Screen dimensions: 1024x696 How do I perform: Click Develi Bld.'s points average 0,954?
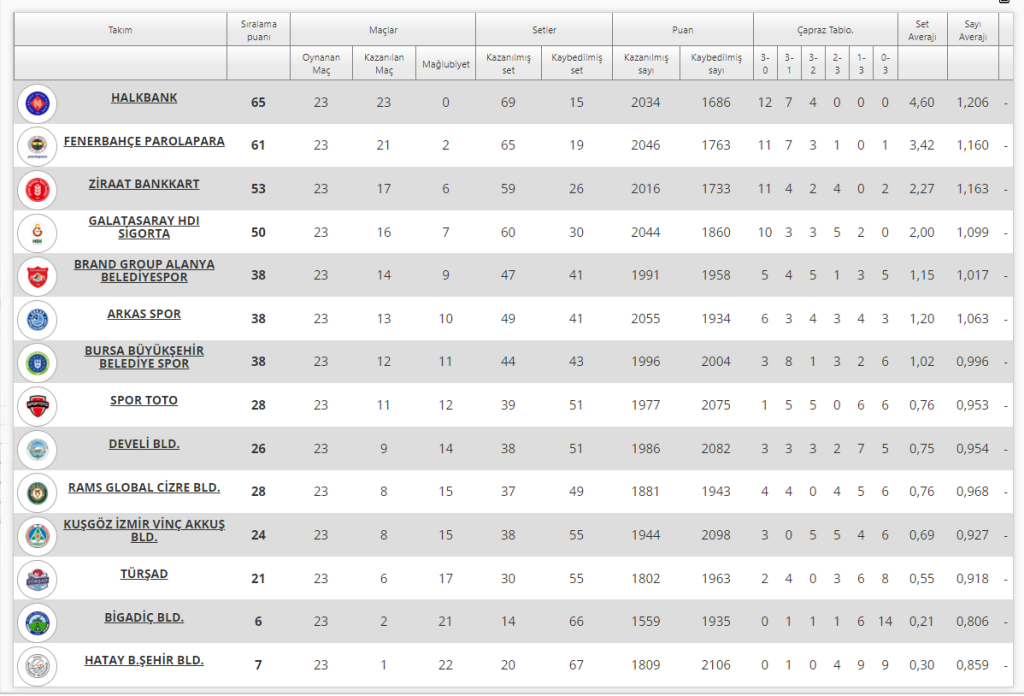click(x=972, y=449)
